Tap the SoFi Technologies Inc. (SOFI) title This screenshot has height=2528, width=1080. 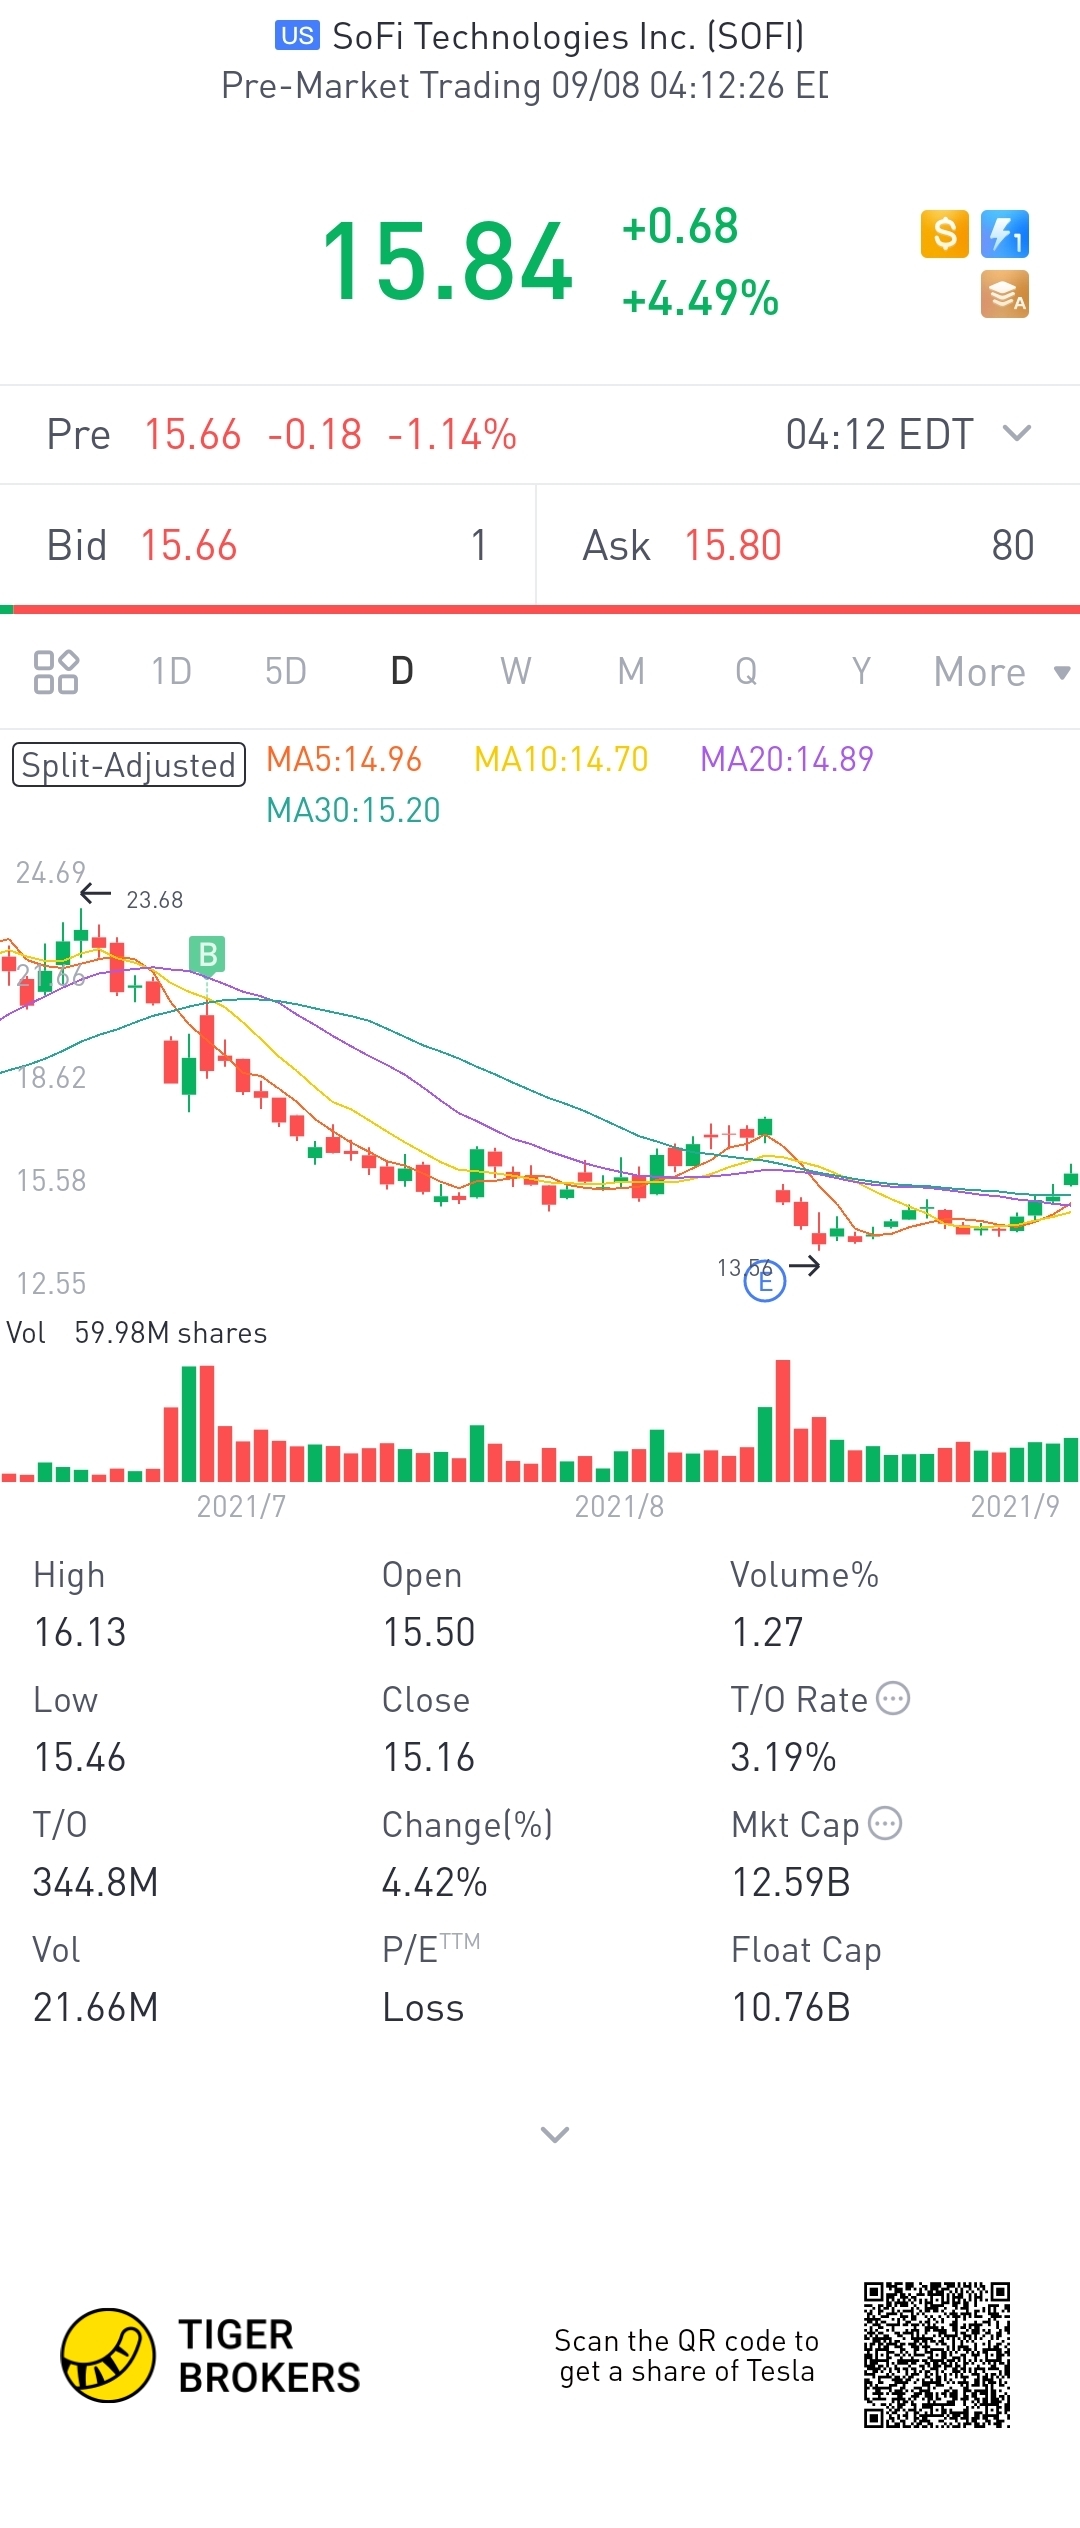point(568,37)
